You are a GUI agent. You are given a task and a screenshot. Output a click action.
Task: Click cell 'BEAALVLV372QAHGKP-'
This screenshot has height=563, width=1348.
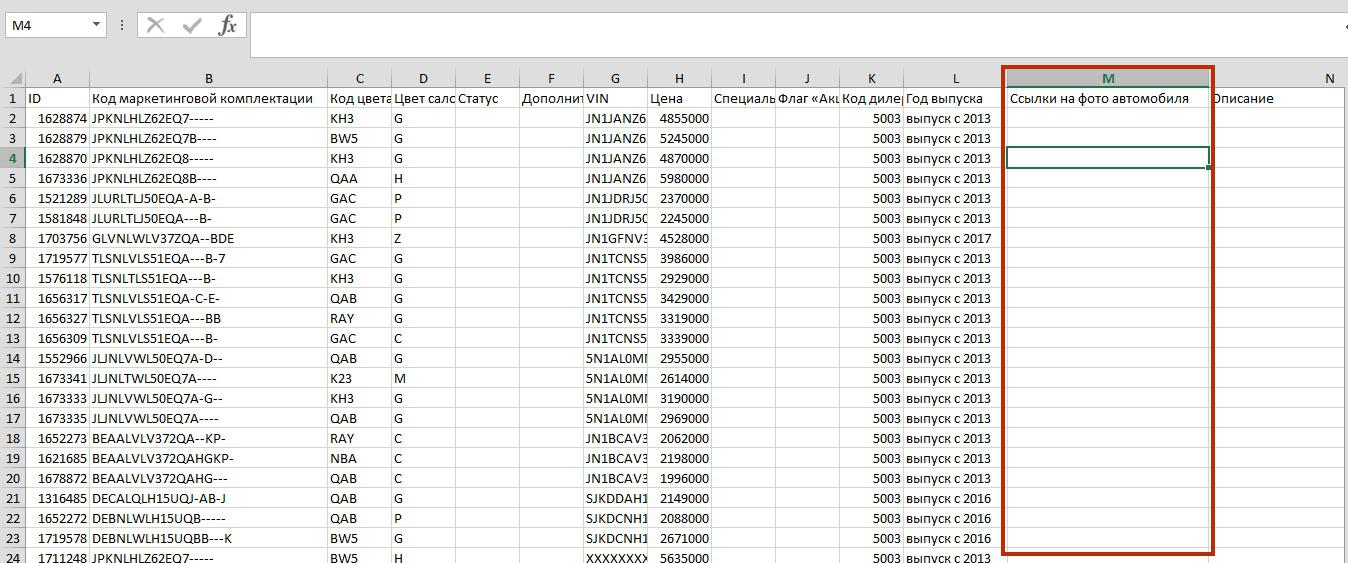coord(208,458)
